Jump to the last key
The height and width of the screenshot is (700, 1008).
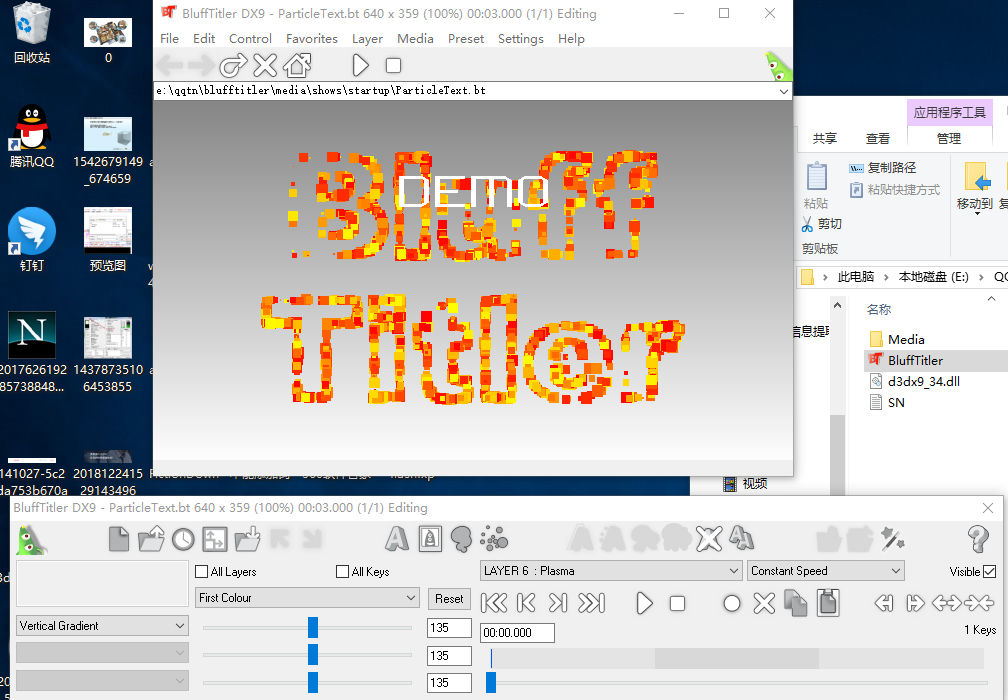(591, 603)
